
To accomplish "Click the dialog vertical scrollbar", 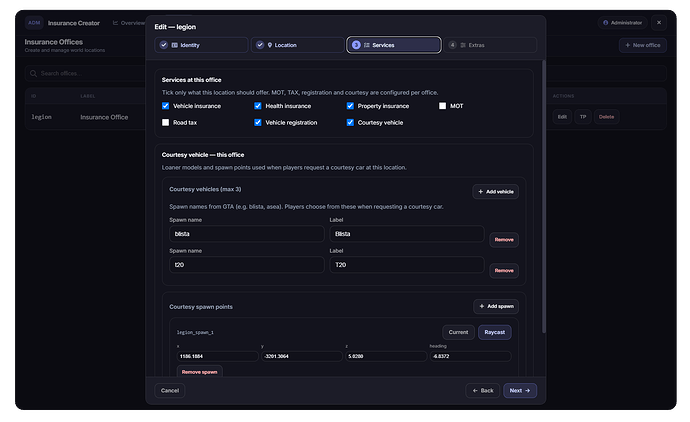I will click(x=544, y=196).
